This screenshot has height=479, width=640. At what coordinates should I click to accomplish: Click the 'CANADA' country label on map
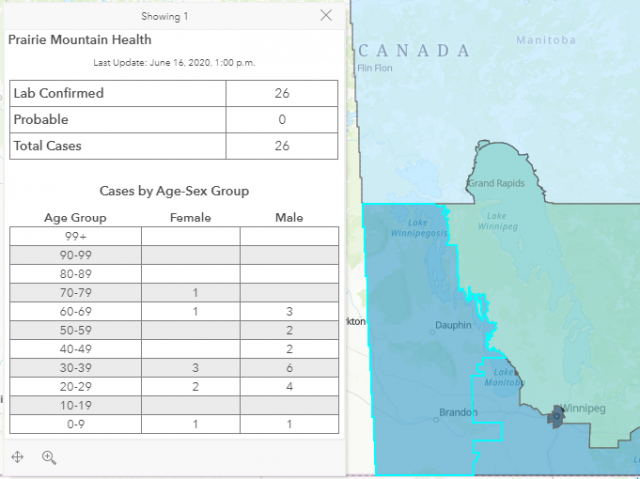click(414, 51)
